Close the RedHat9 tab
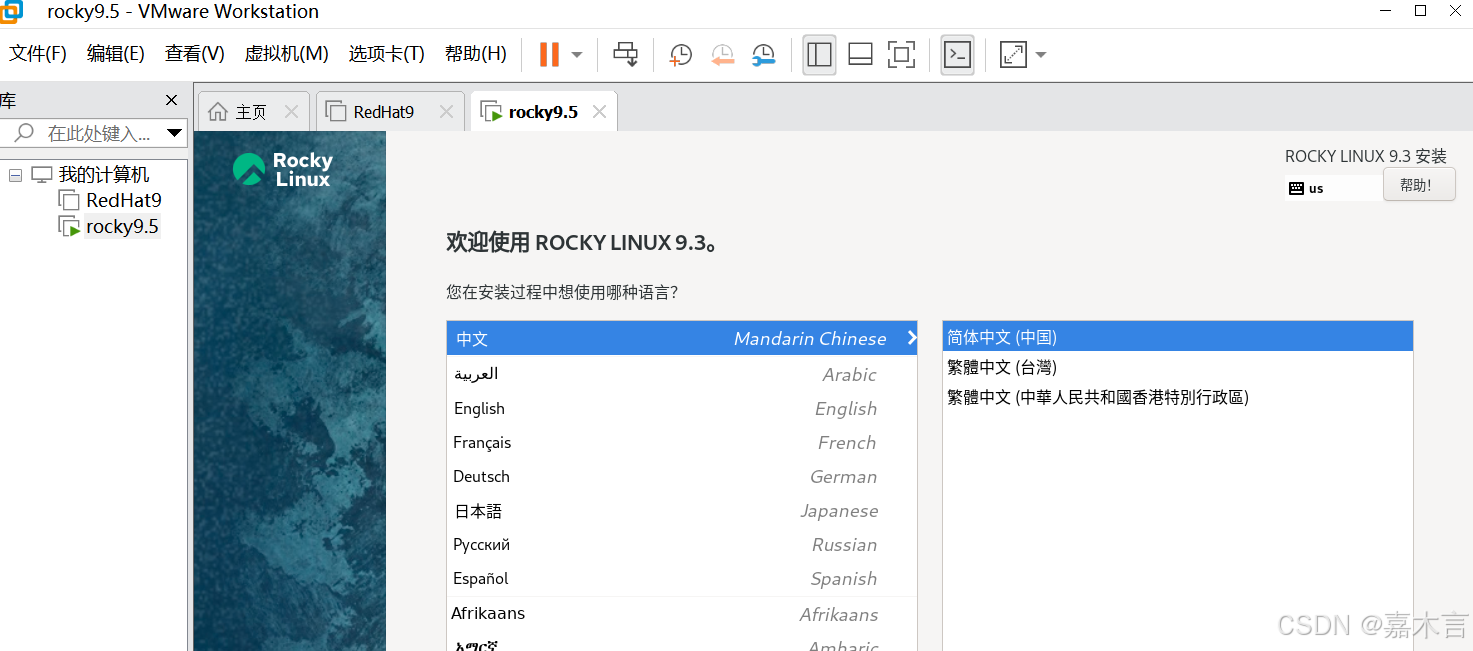 [447, 112]
